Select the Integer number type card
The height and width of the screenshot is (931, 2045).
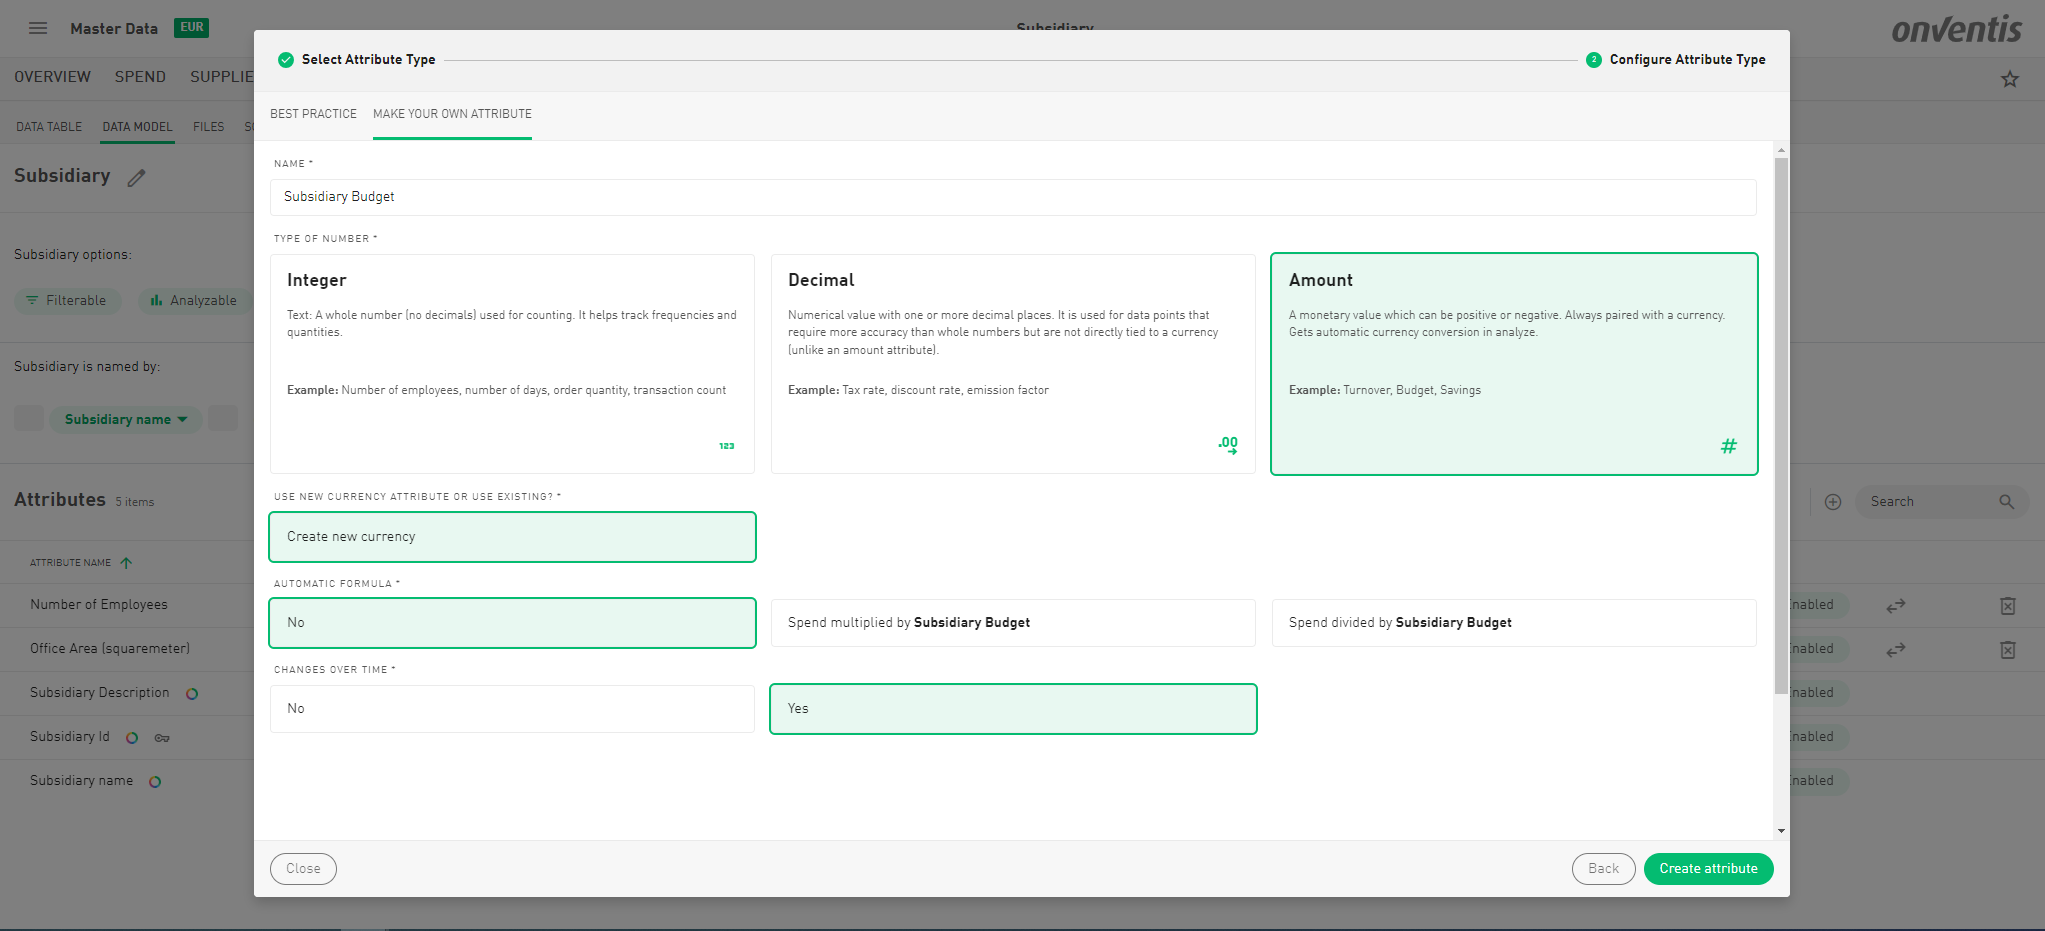click(512, 363)
